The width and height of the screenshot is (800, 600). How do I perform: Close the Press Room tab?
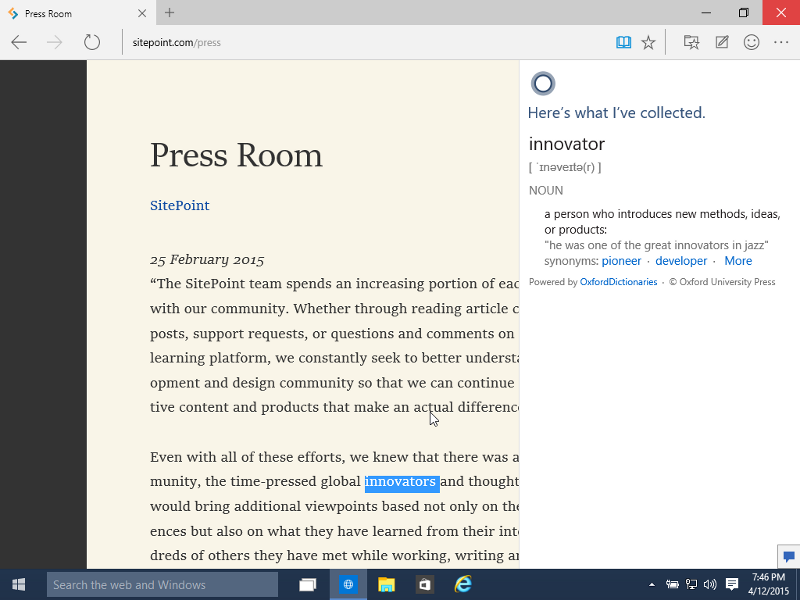[142, 13]
